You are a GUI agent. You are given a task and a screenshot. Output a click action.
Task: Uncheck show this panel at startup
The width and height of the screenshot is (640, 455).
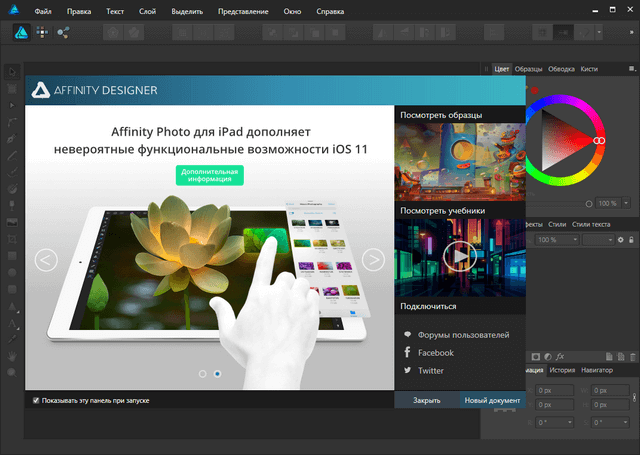[x=36, y=400]
